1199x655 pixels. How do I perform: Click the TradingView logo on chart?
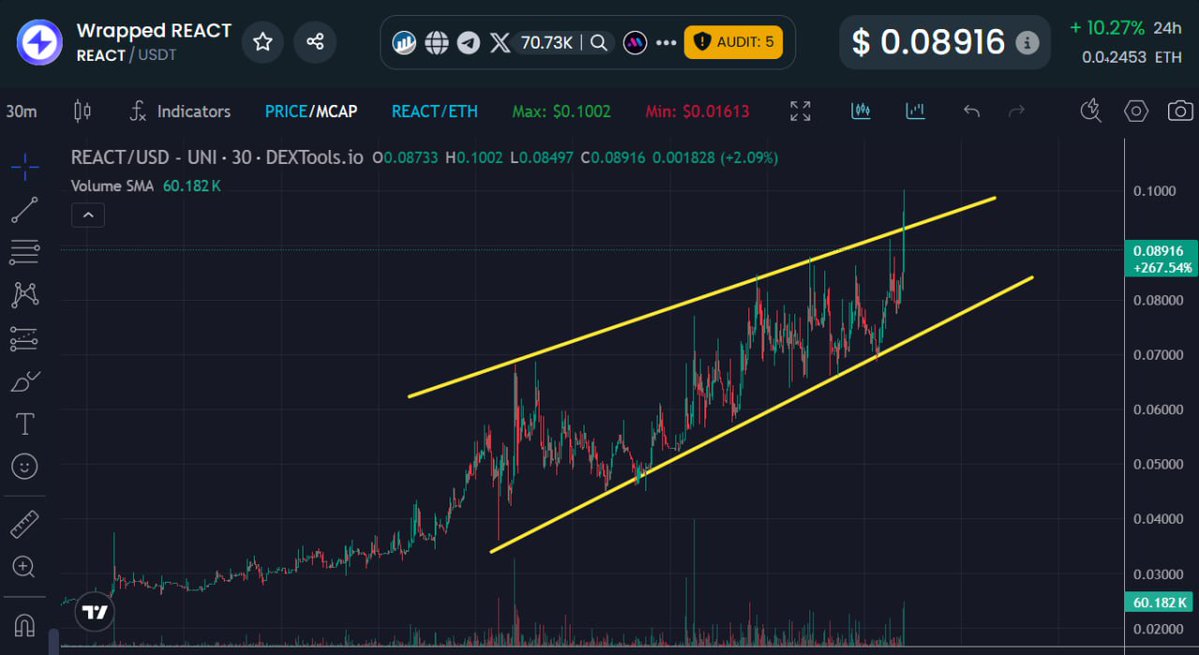pos(95,612)
